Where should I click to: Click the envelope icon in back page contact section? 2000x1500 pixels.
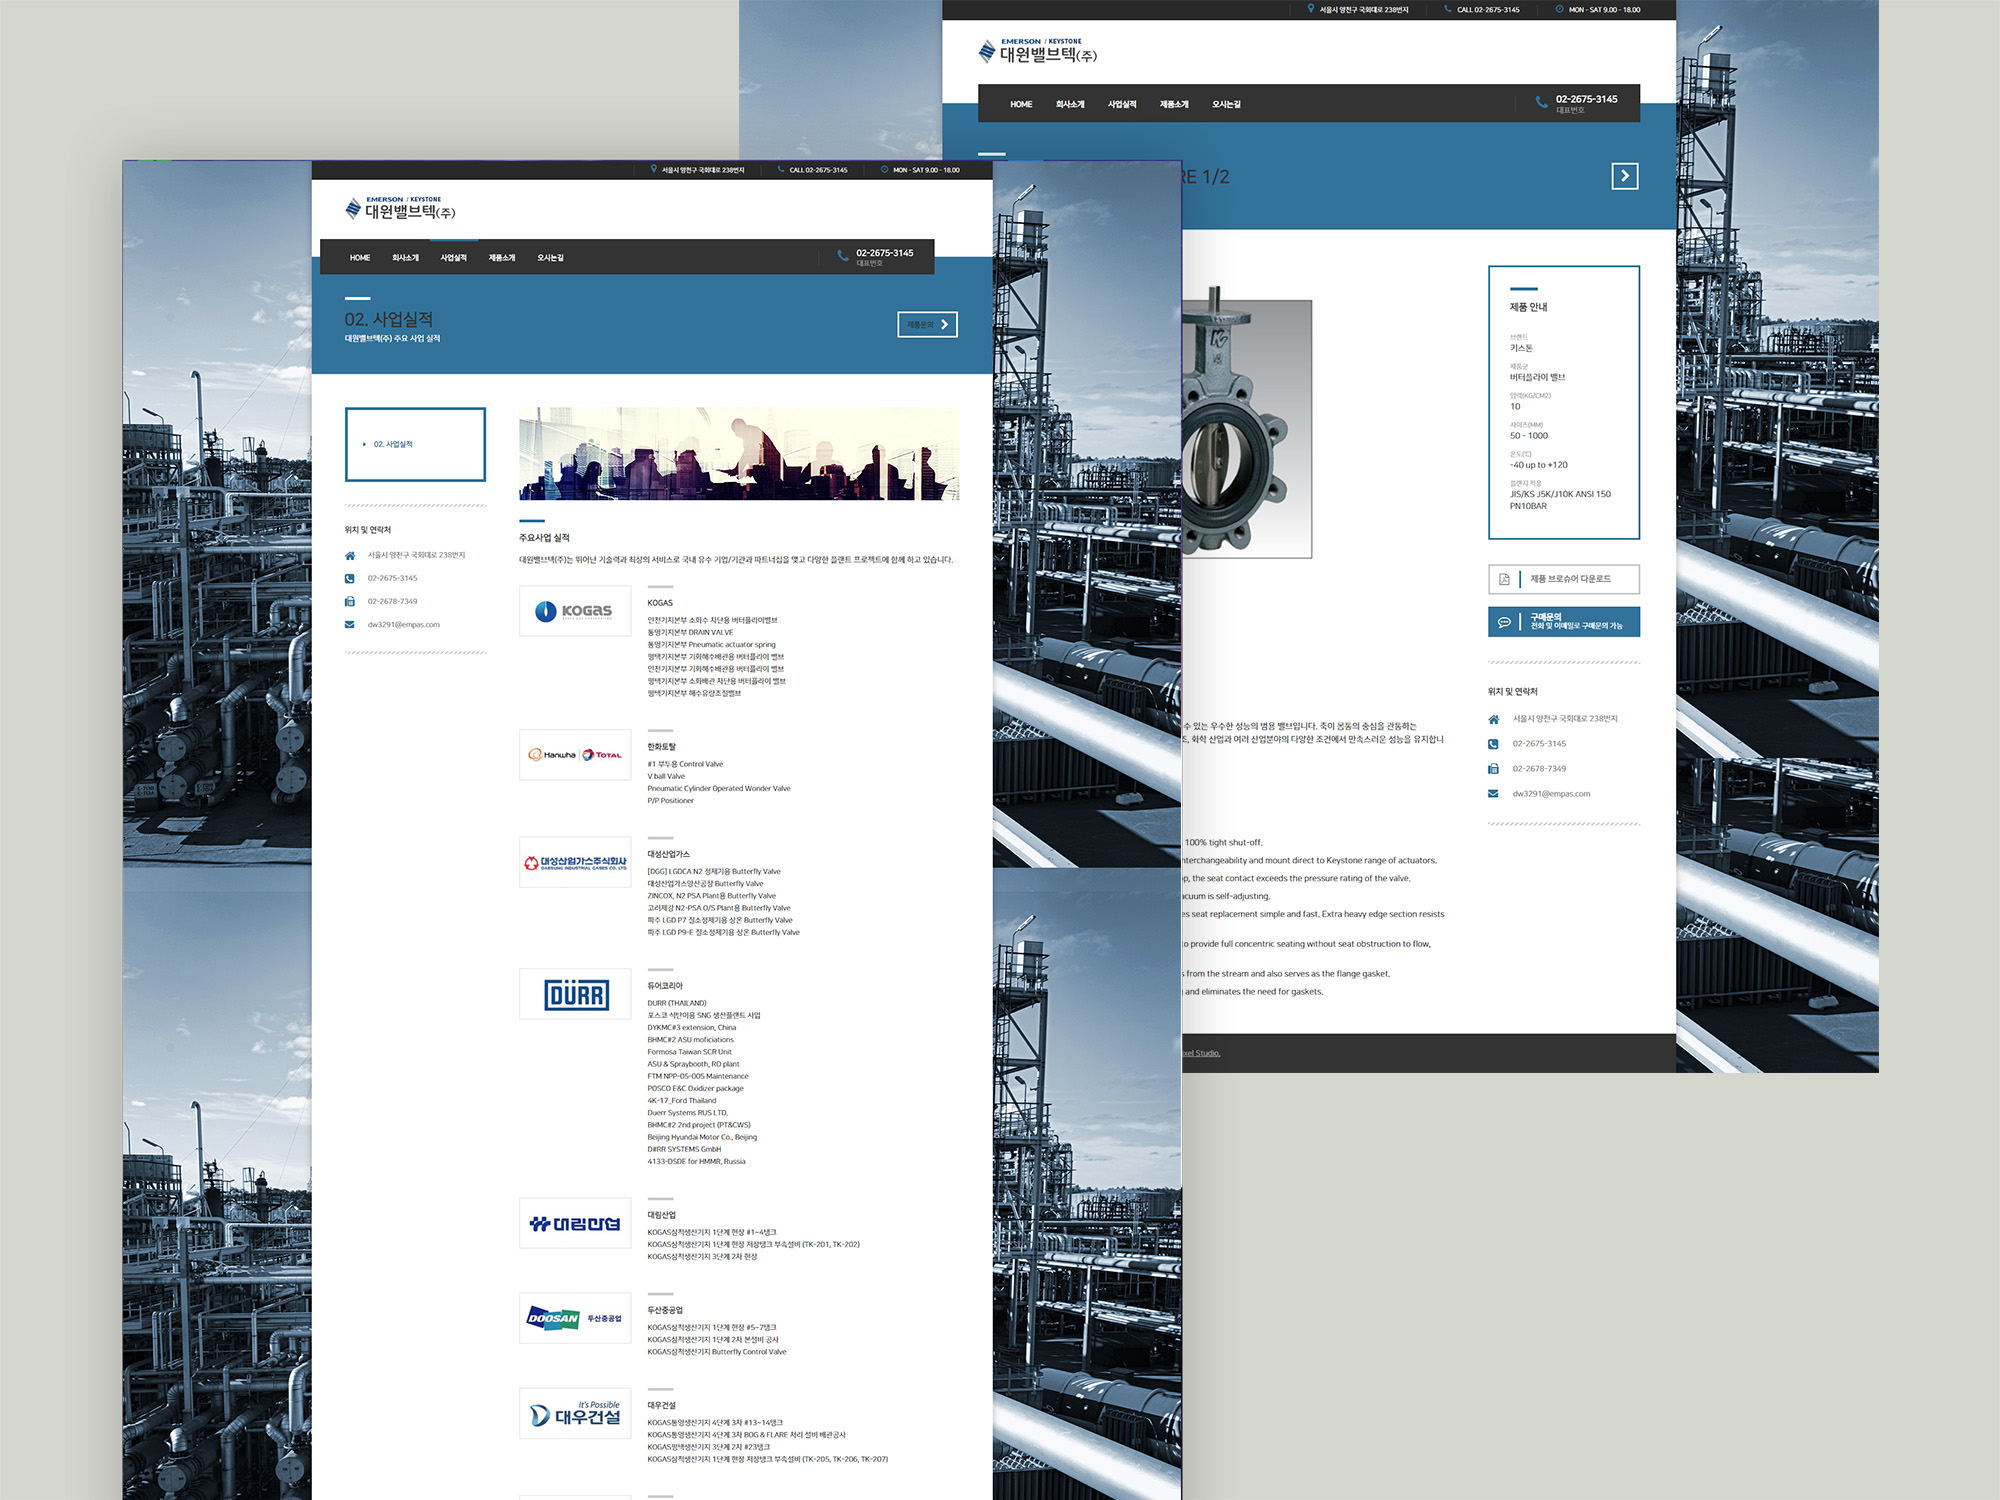click(1493, 794)
